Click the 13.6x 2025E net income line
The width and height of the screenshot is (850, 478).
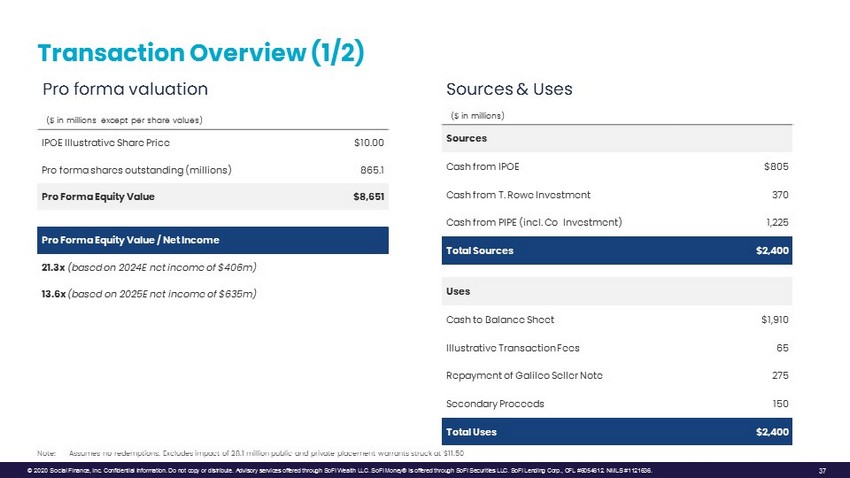(x=149, y=293)
